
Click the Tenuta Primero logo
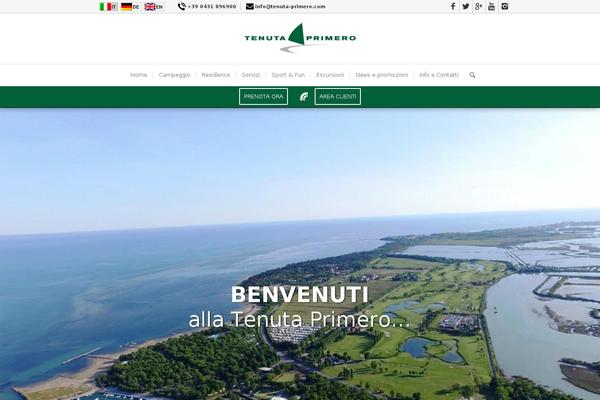click(300, 38)
